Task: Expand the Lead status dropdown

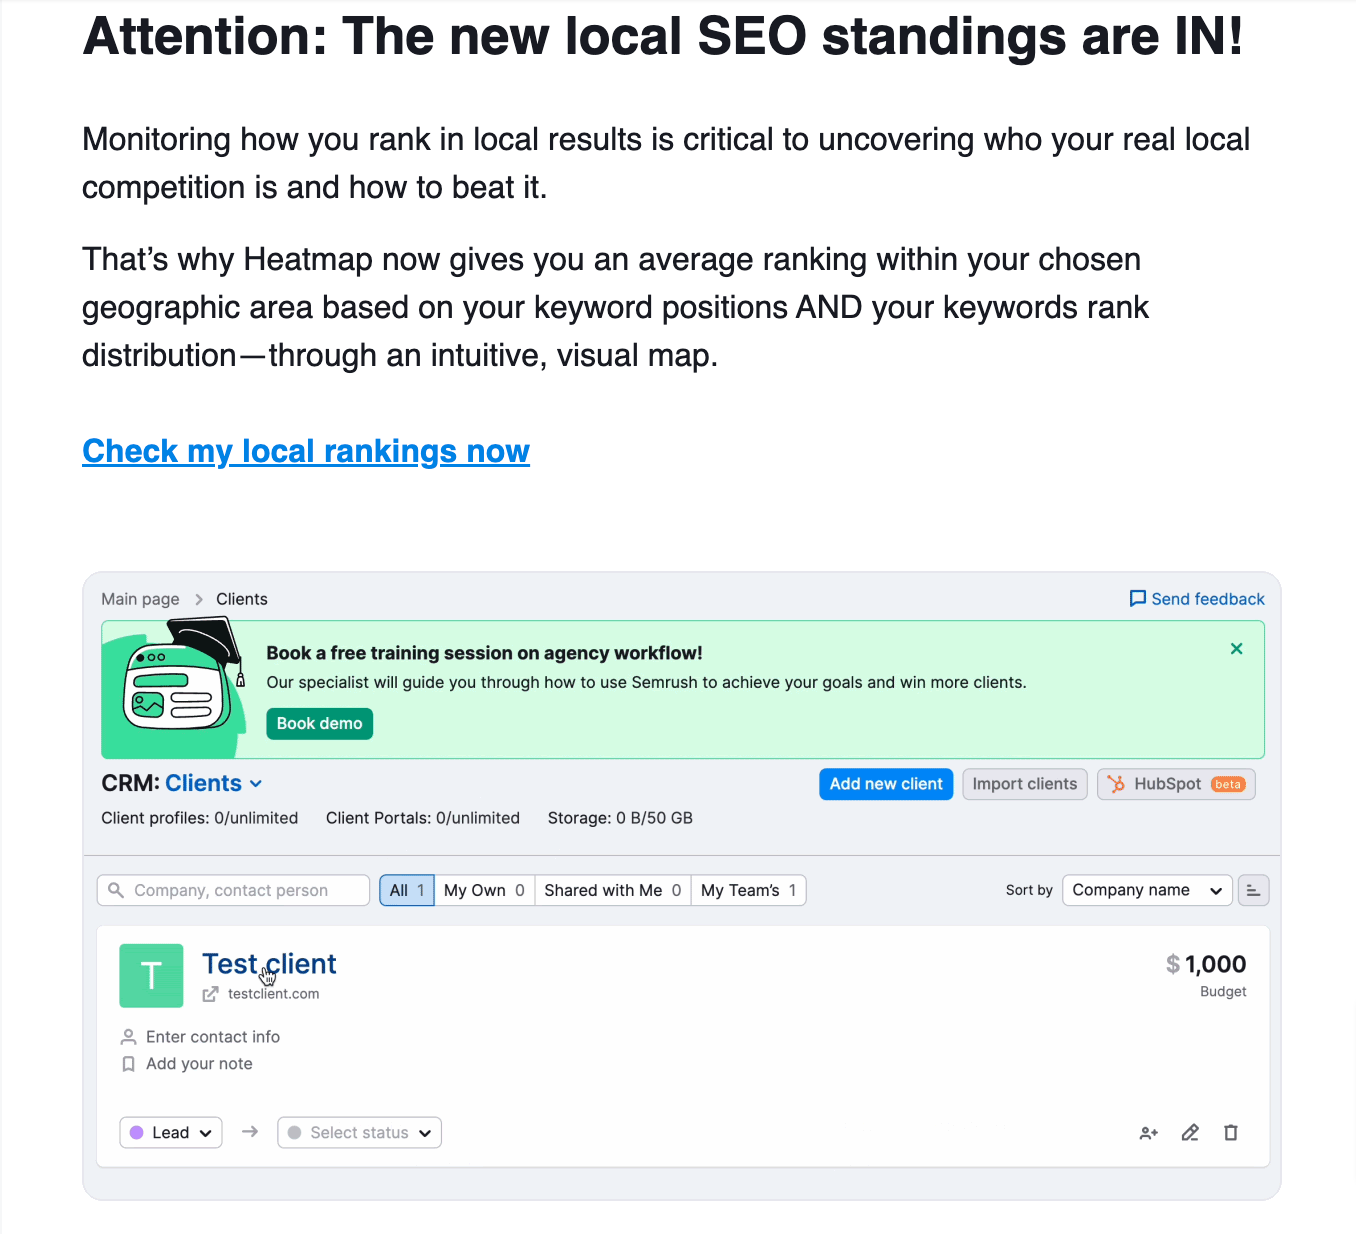Action: pos(170,1132)
